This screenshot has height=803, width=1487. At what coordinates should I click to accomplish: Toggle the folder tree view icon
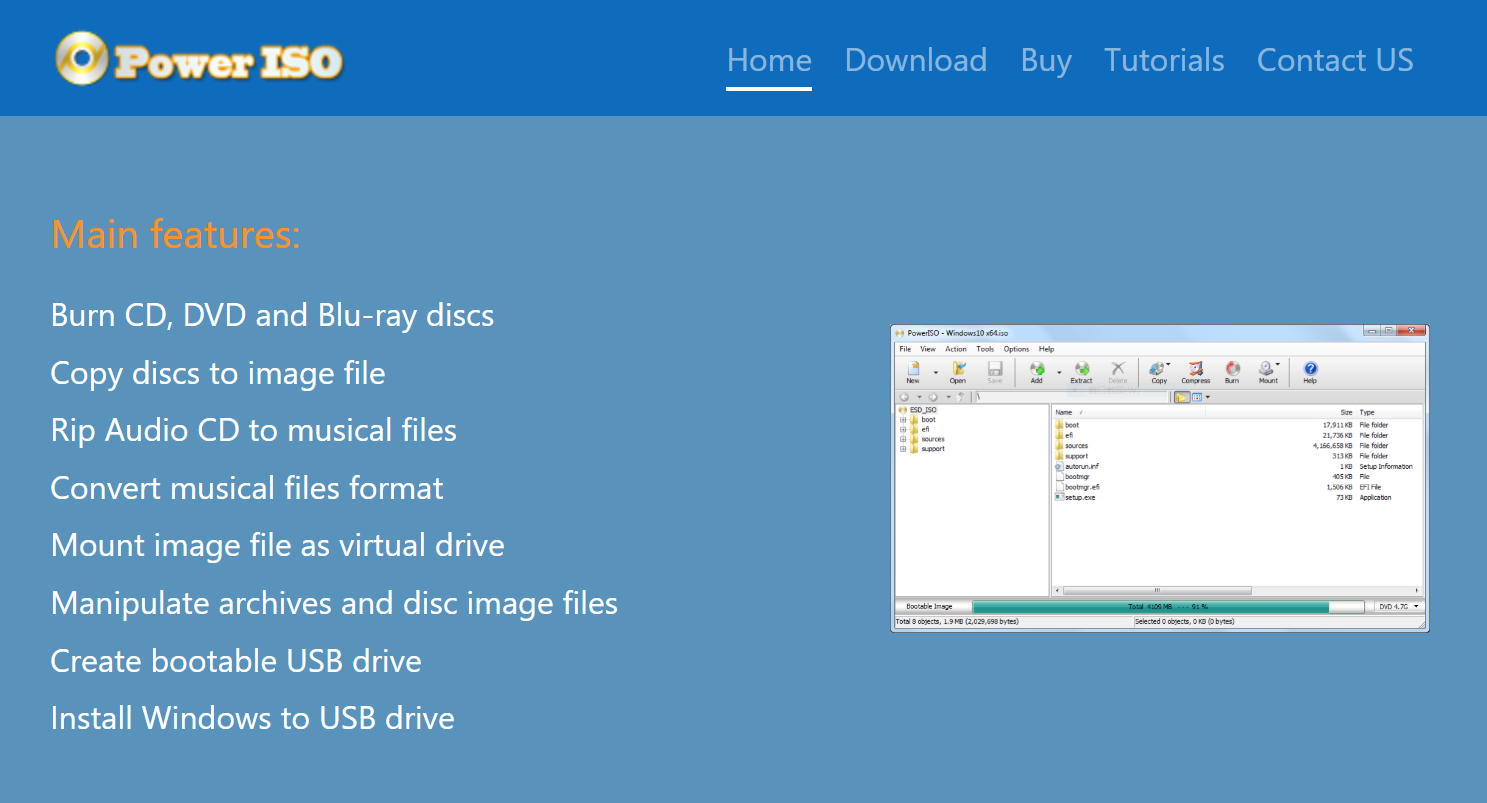tap(1182, 397)
